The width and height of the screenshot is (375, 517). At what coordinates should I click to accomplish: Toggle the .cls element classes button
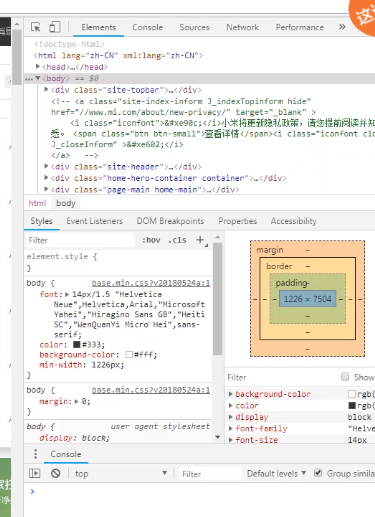[177, 240]
